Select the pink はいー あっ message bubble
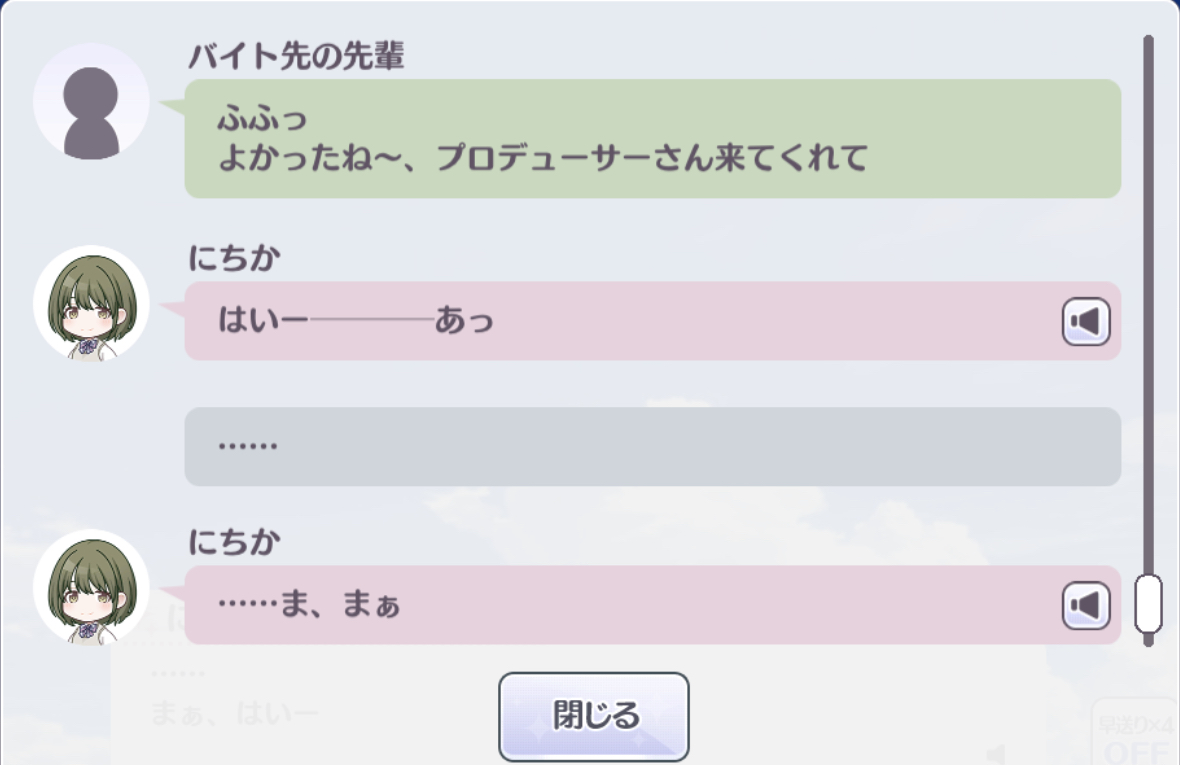Viewport: 1180px width, 765px height. [x=652, y=321]
